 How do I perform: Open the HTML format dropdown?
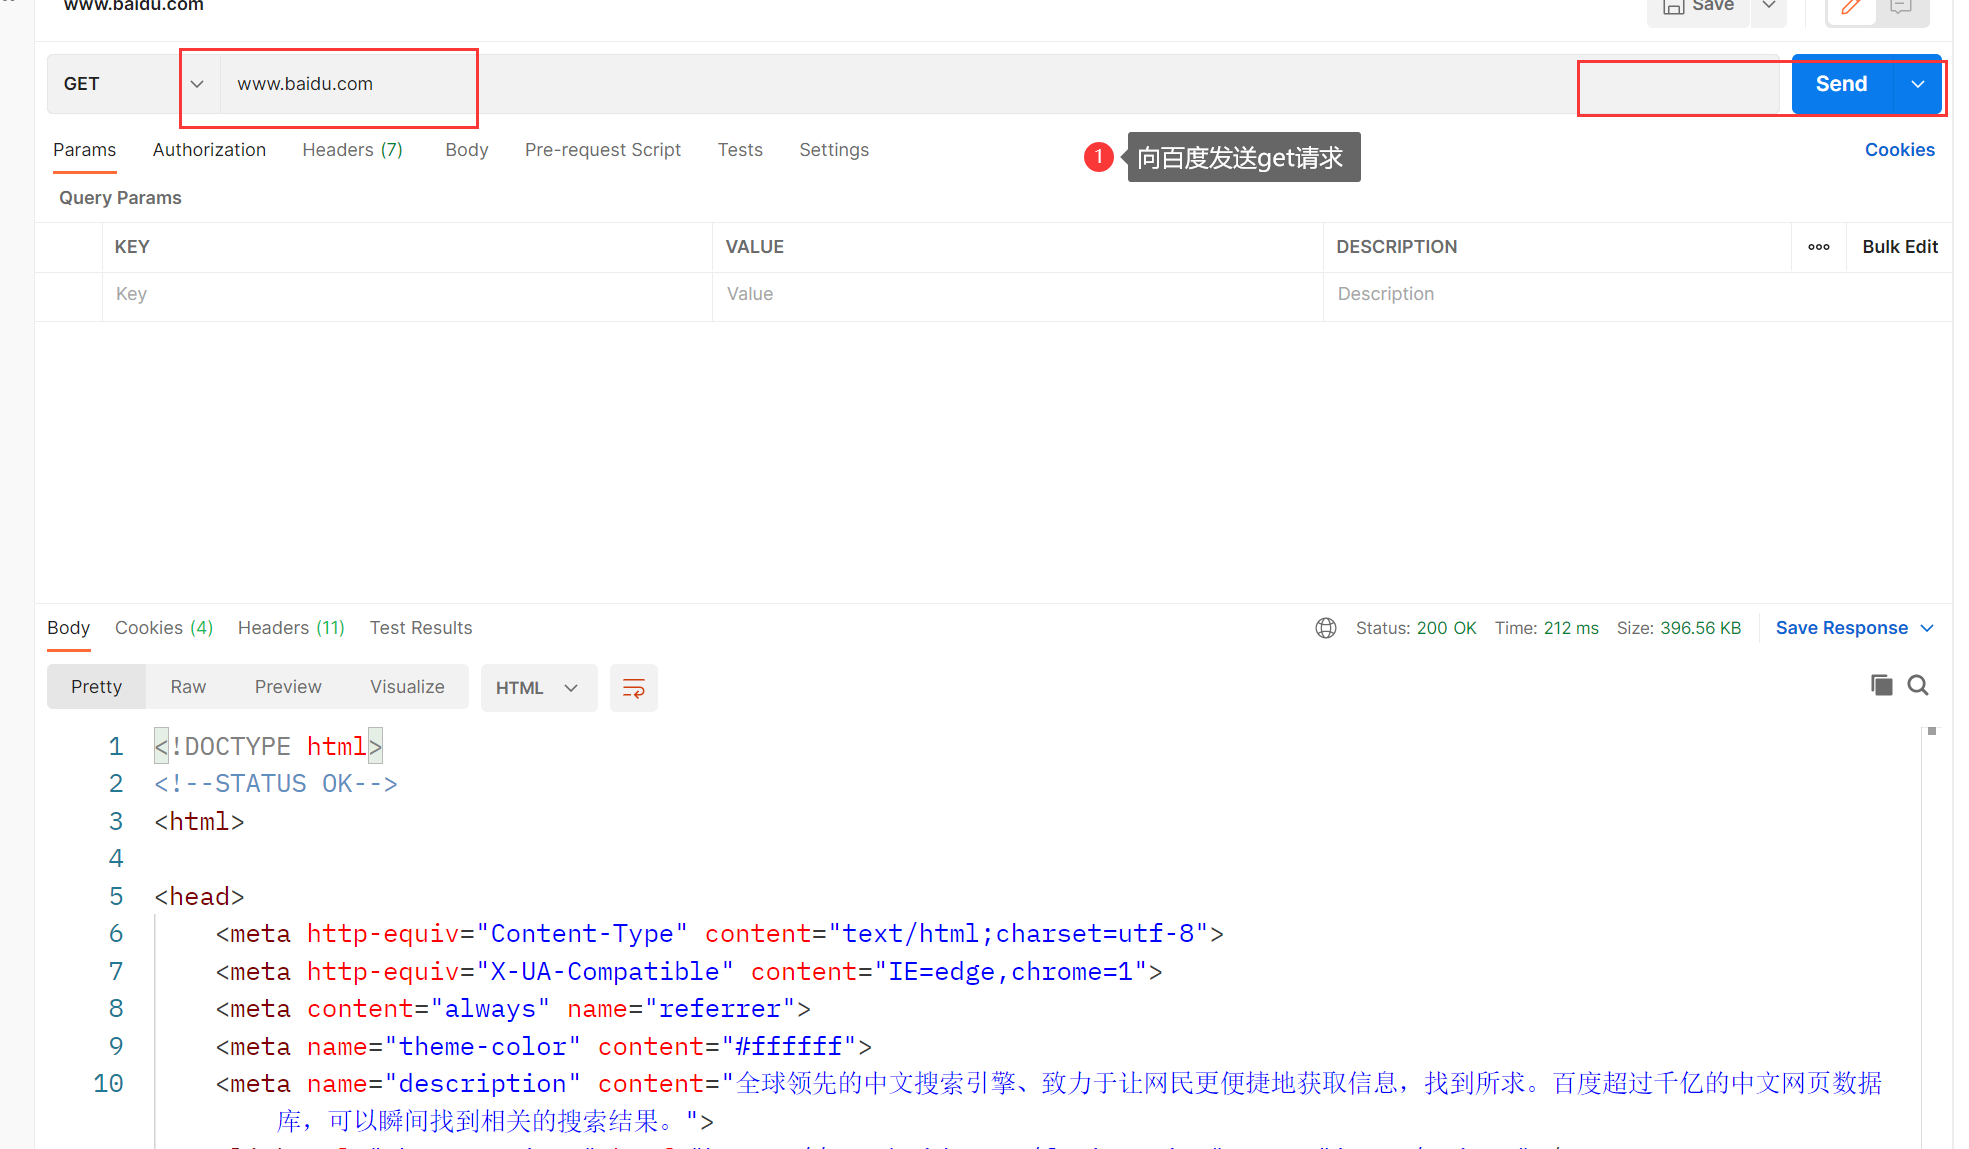pyautogui.click(x=539, y=688)
